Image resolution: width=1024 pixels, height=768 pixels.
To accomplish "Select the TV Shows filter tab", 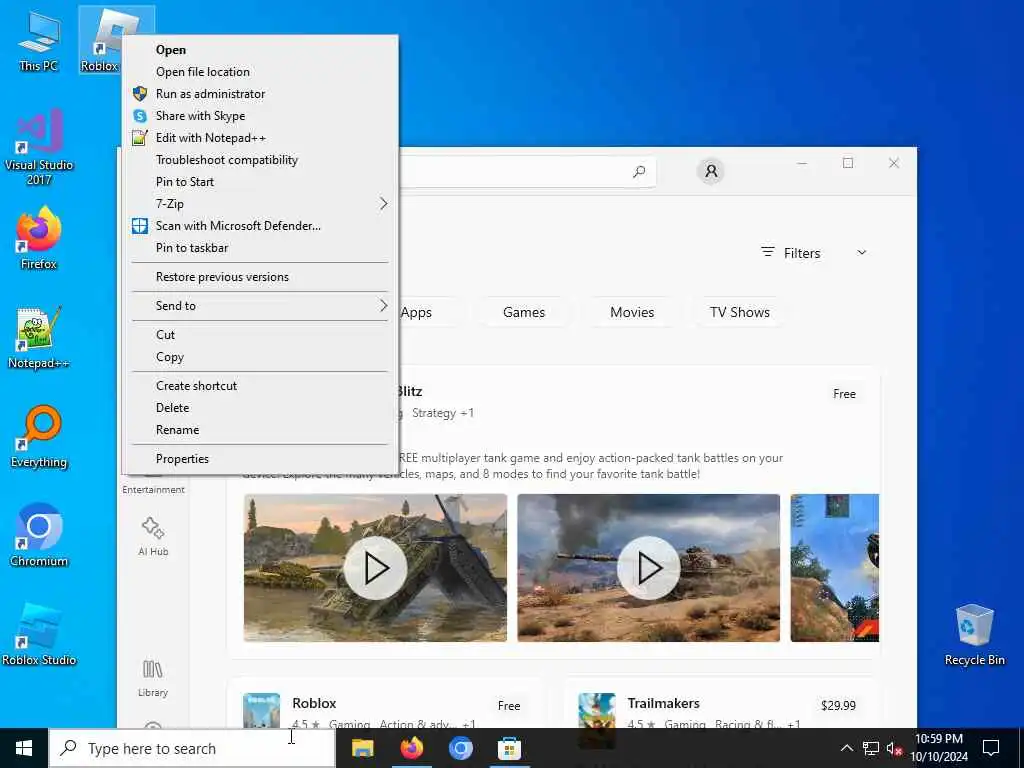I will coord(740,312).
